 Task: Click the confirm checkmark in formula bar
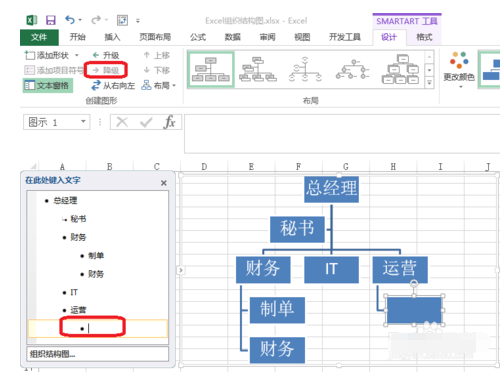pos(146,122)
